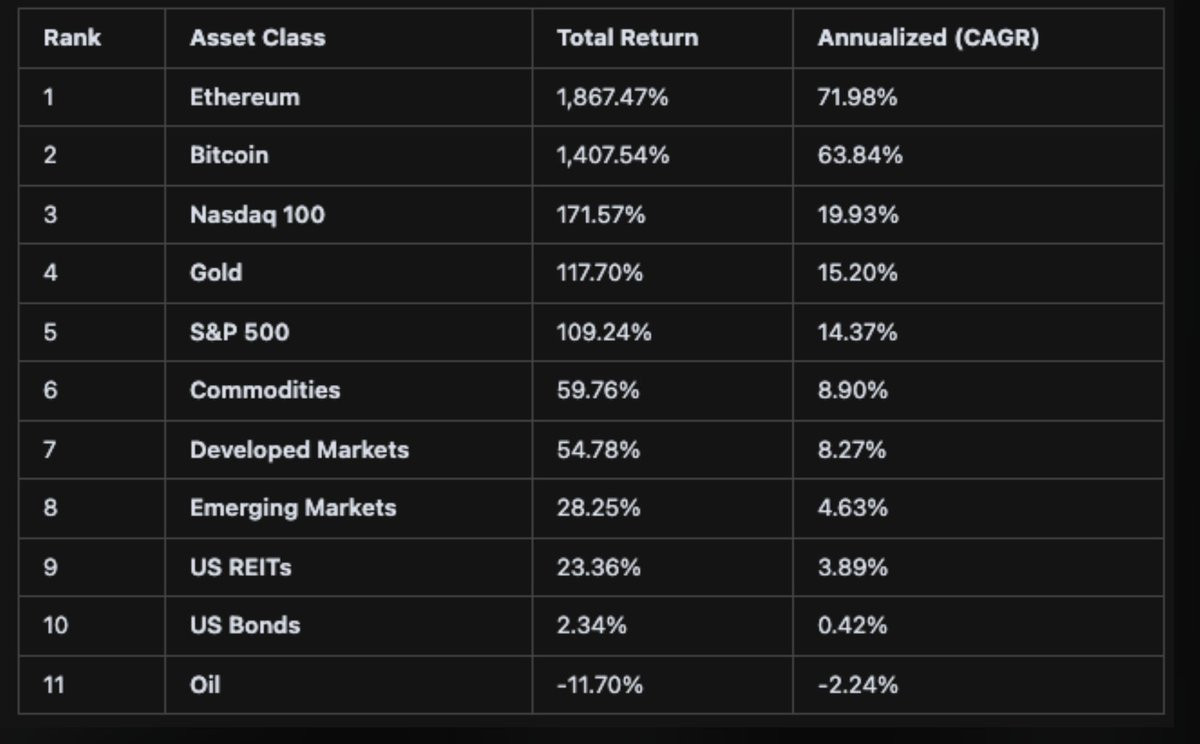The width and height of the screenshot is (1200, 744).
Task: Select Ethereum's 1,867.47% total return value
Action: [612, 97]
